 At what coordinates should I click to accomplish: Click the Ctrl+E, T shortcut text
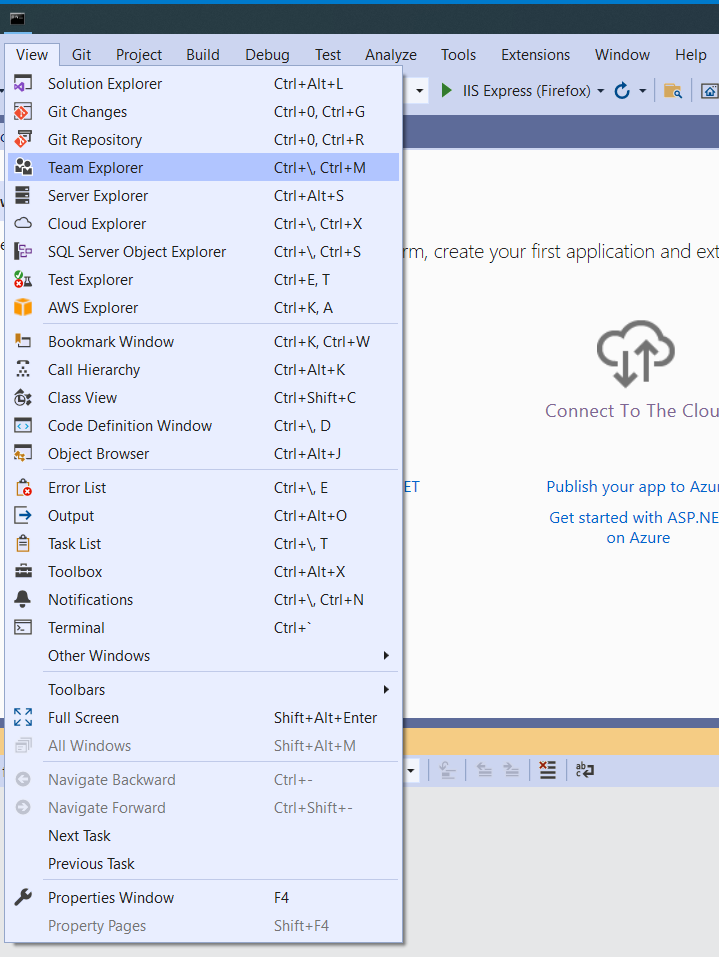[x=302, y=280]
